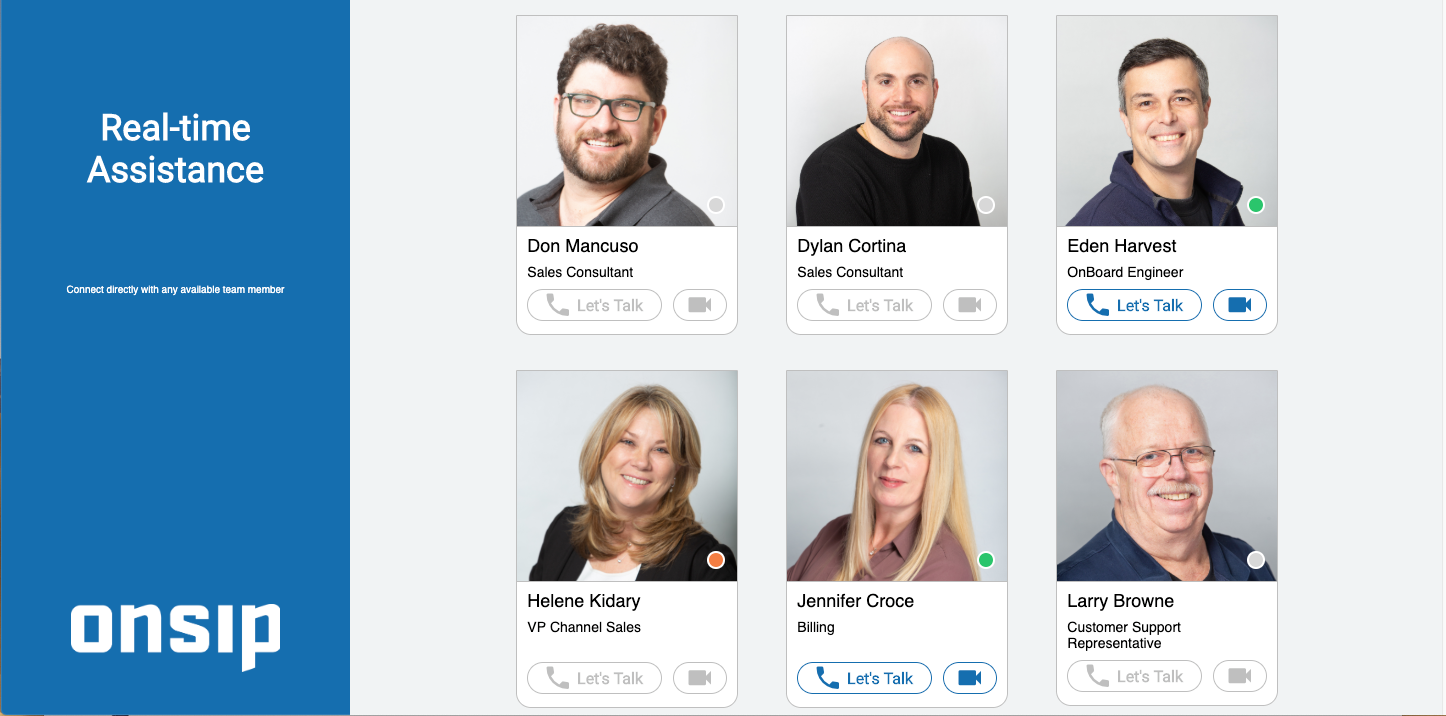The width and height of the screenshot is (1446, 716).
Task: Click Let's Talk under Helene Kidary
Action: pyautogui.click(x=594, y=678)
